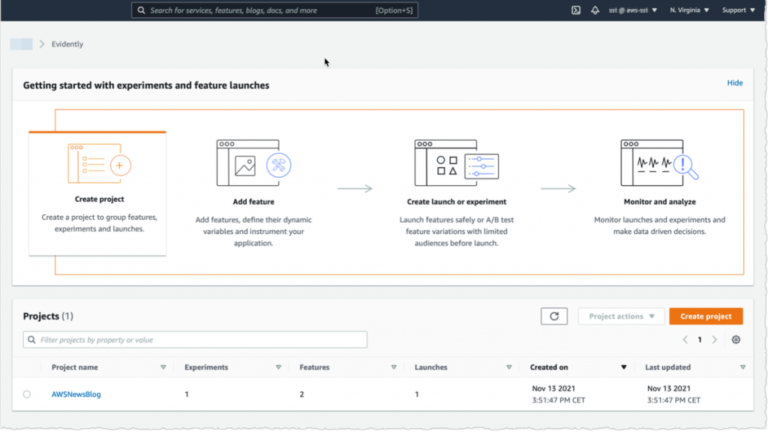768x432 pixels.
Task: Open the AWSNewsBlog project link
Action: (76, 394)
